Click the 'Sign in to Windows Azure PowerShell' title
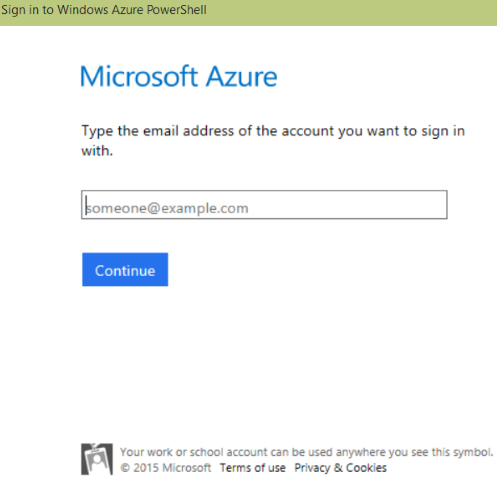This screenshot has height=483, width=497. [104, 10]
